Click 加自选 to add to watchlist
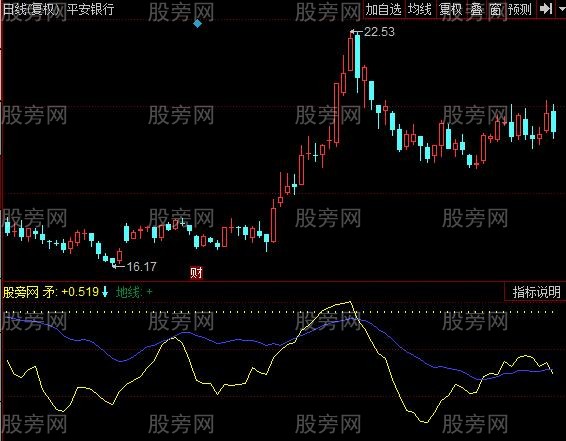Screen dimensions: 566x441 [384, 9]
